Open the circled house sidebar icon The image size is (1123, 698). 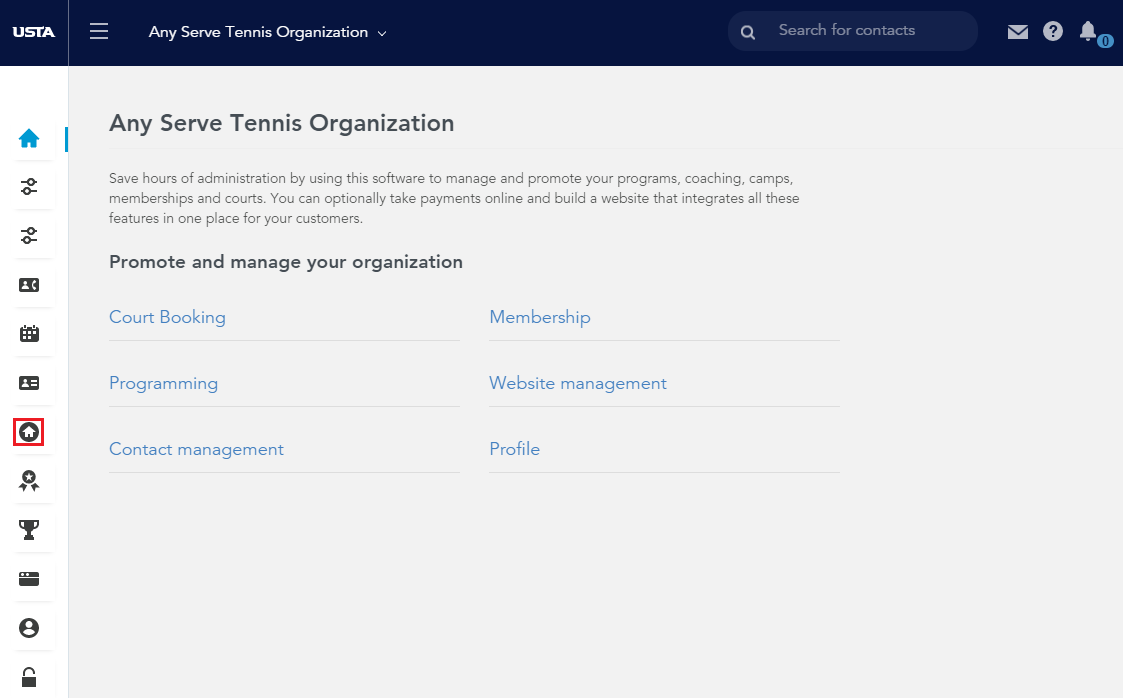tap(29, 432)
